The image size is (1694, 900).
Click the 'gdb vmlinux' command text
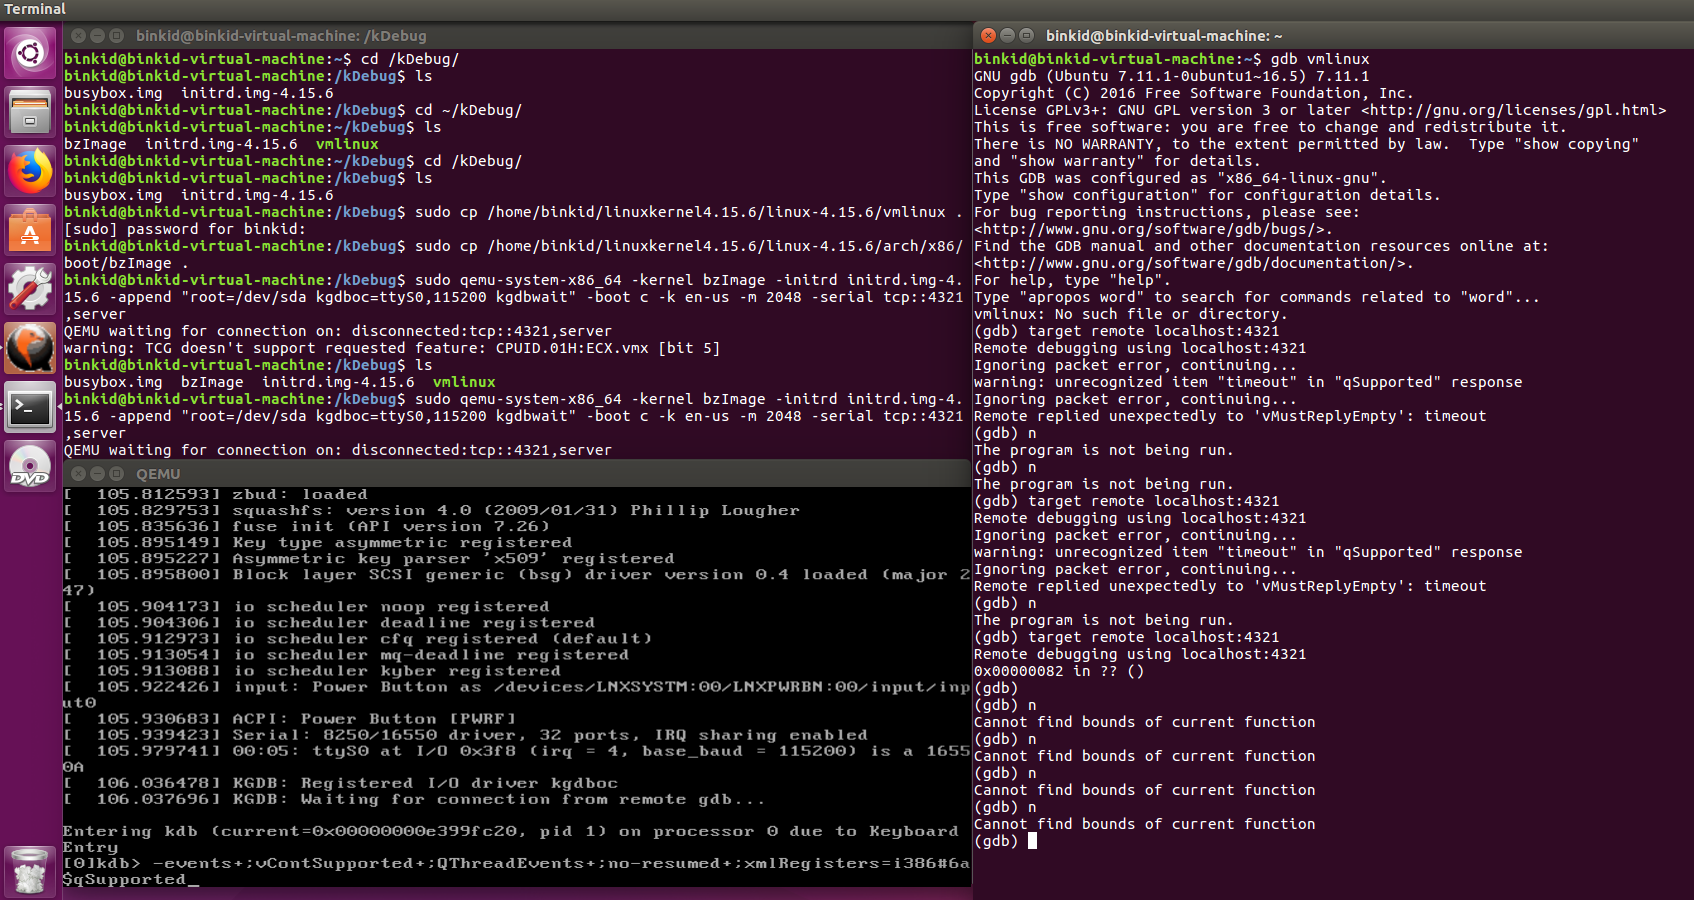click(1320, 59)
